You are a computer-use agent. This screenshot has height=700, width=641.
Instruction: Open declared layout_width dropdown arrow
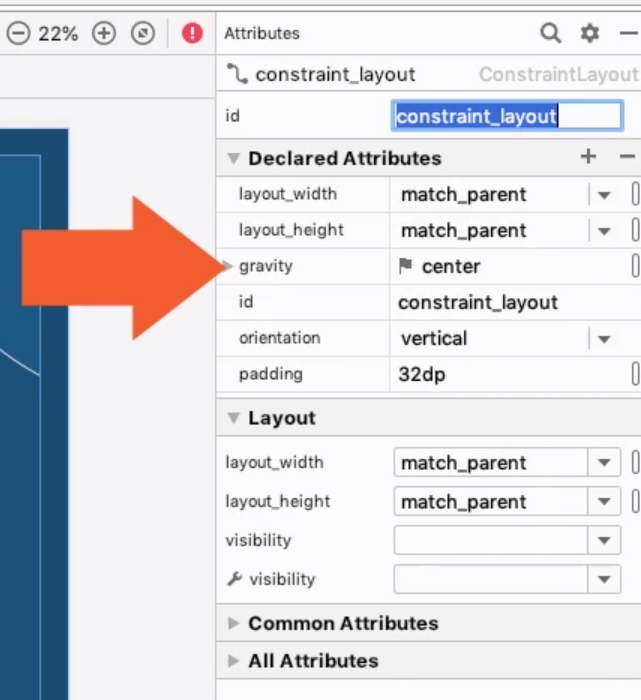604,195
